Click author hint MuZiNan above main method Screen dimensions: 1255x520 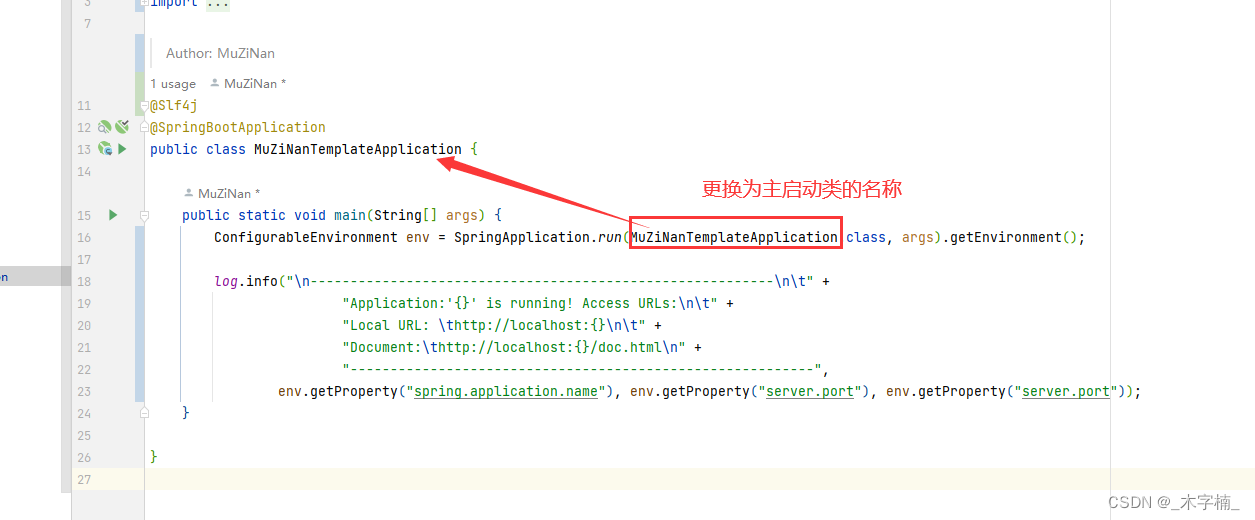(x=222, y=193)
